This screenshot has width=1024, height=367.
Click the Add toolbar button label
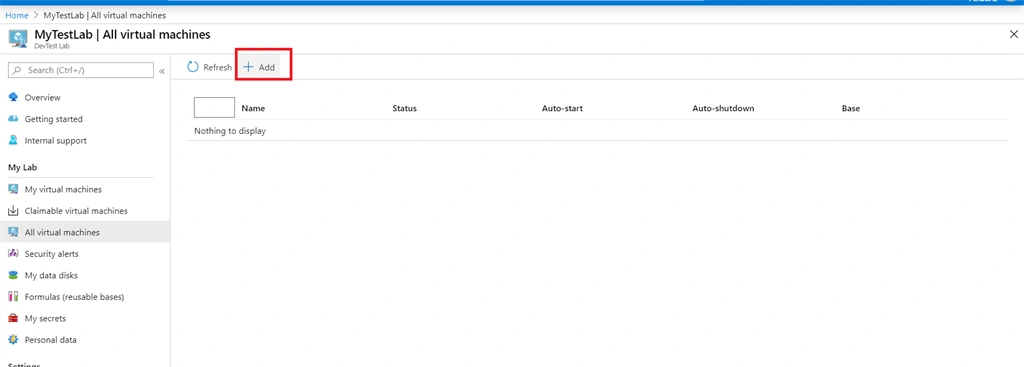(266, 67)
